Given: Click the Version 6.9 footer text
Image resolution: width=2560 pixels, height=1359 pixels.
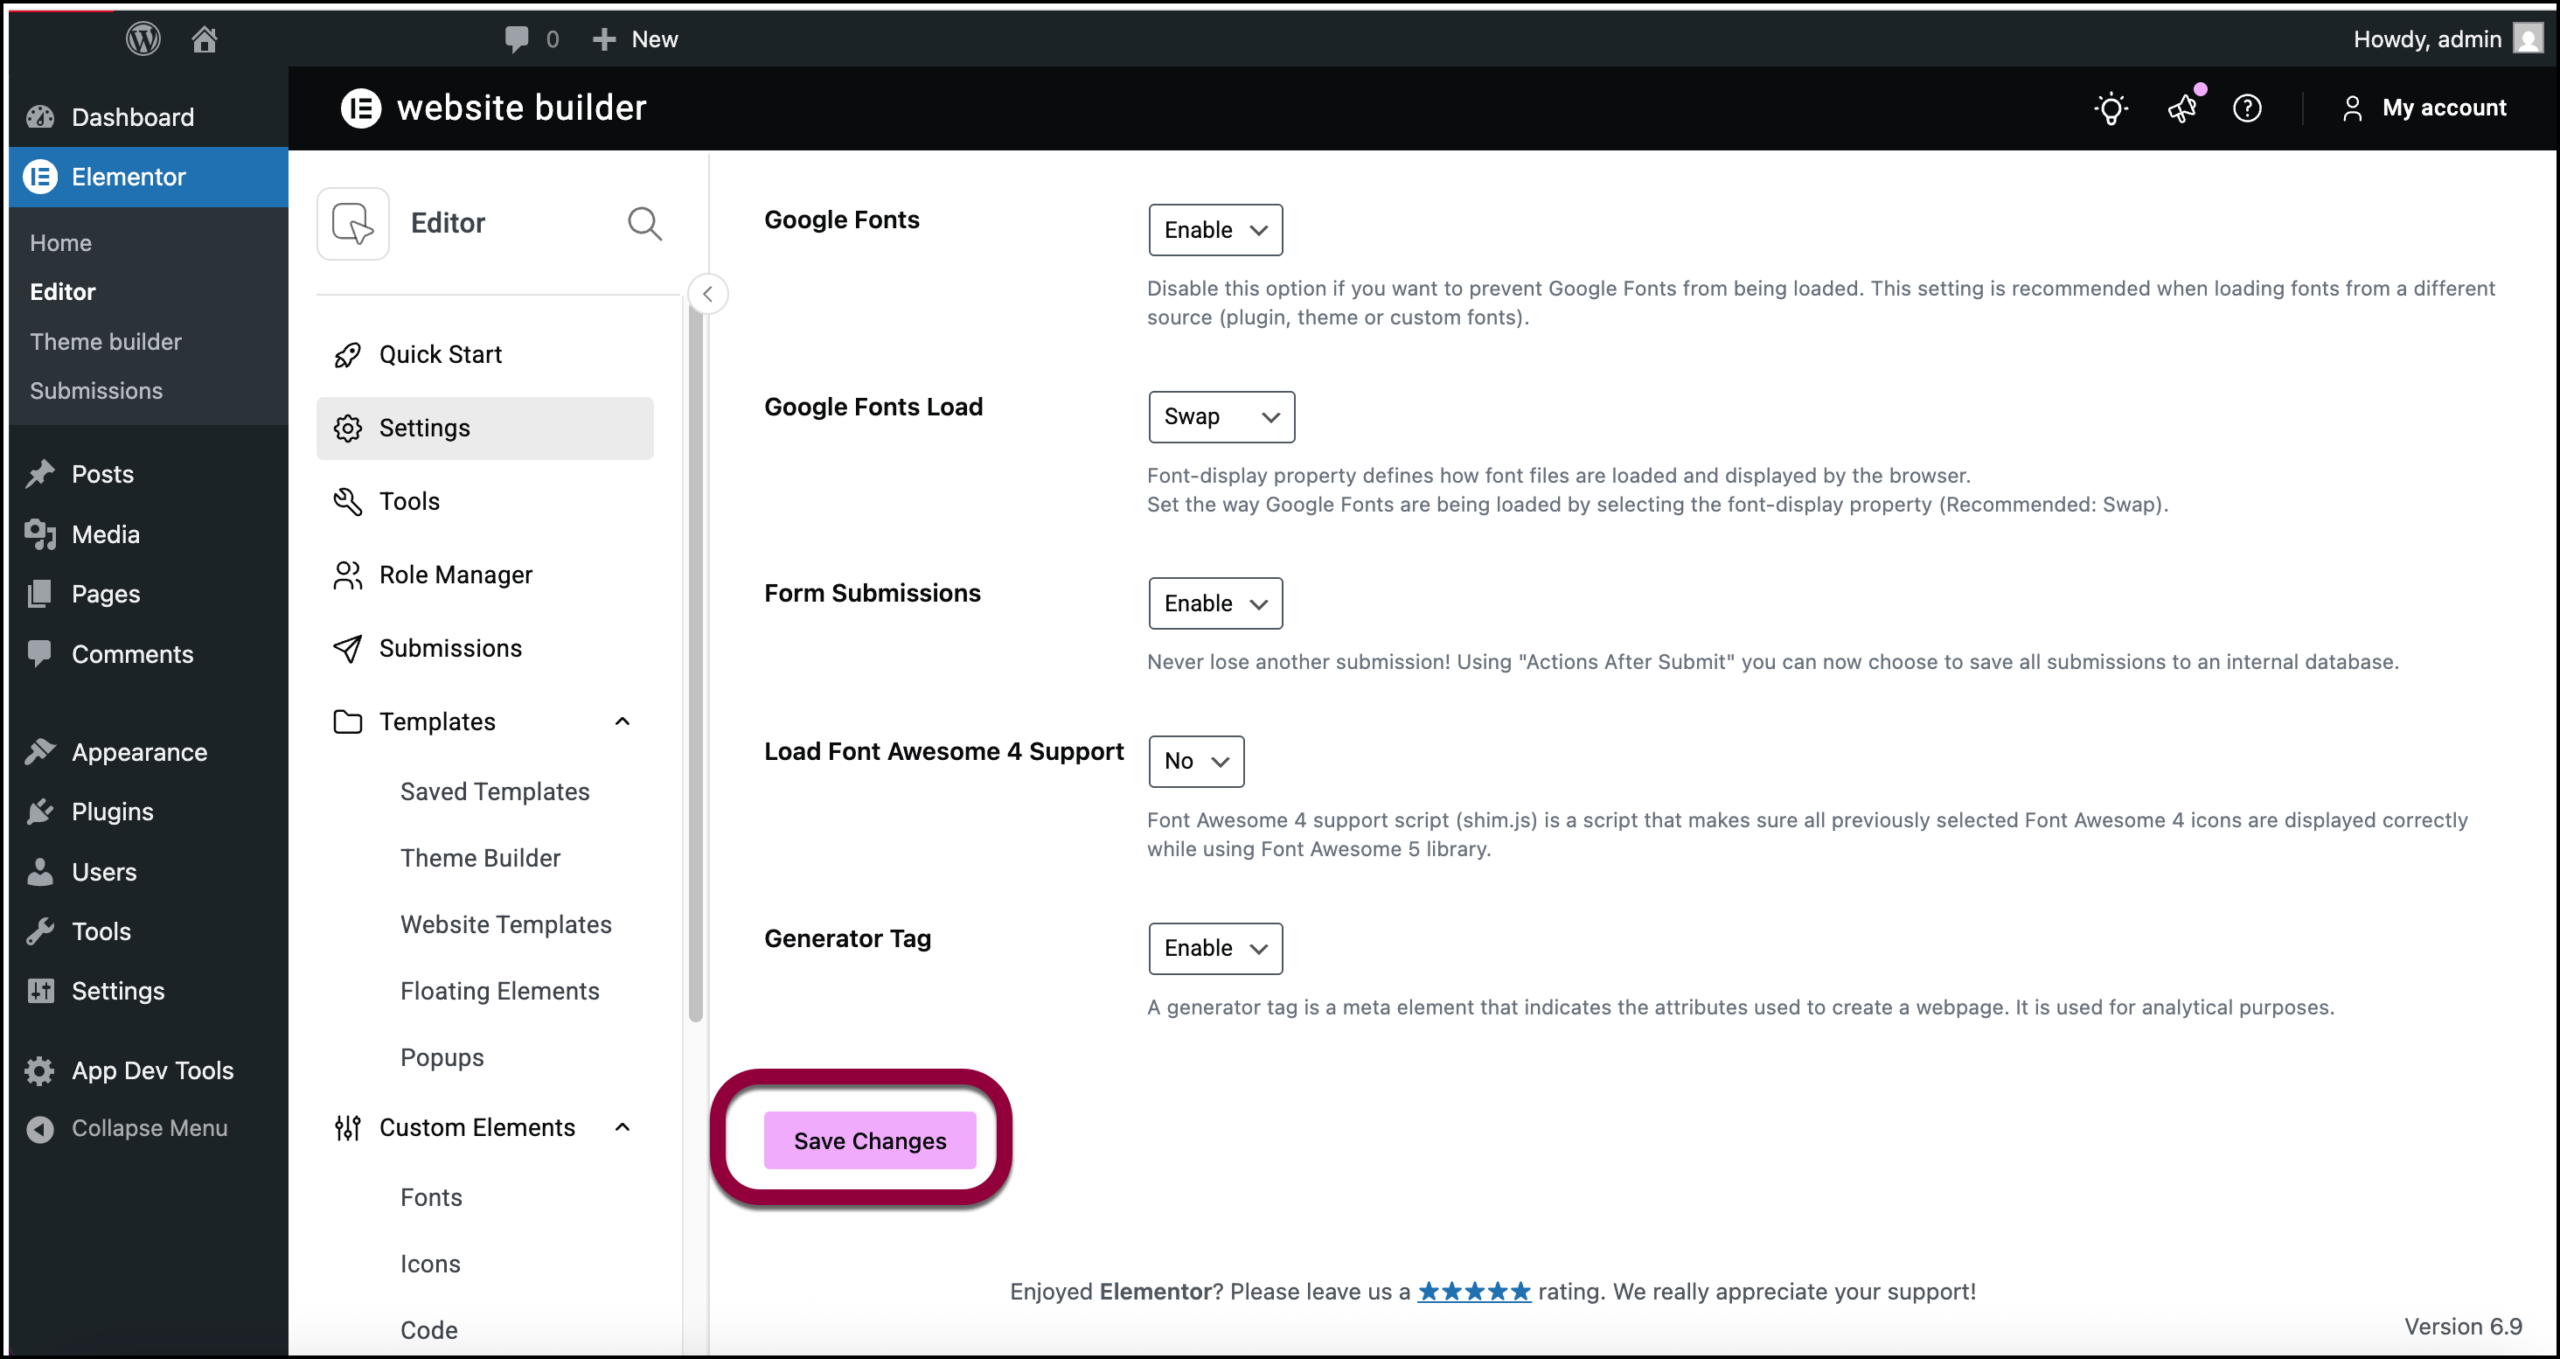Looking at the screenshot, I should [x=2463, y=1327].
